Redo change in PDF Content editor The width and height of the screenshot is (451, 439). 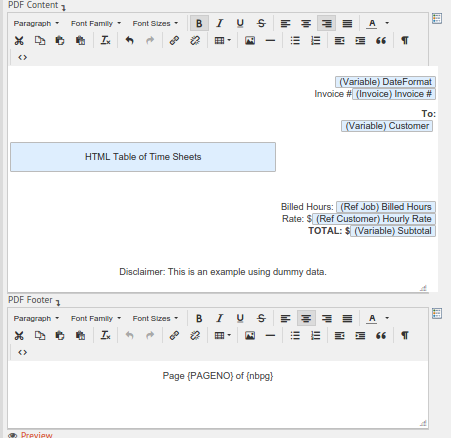(150, 41)
